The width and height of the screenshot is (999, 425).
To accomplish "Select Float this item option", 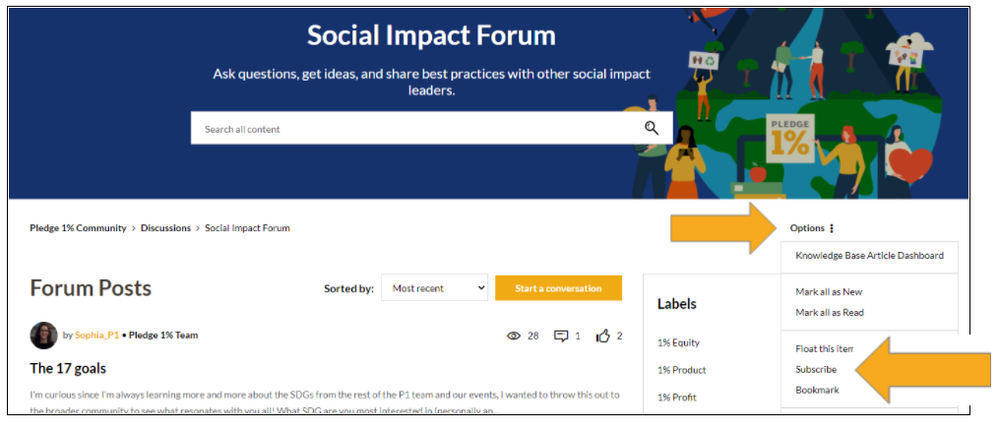I will tap(824, 349).
